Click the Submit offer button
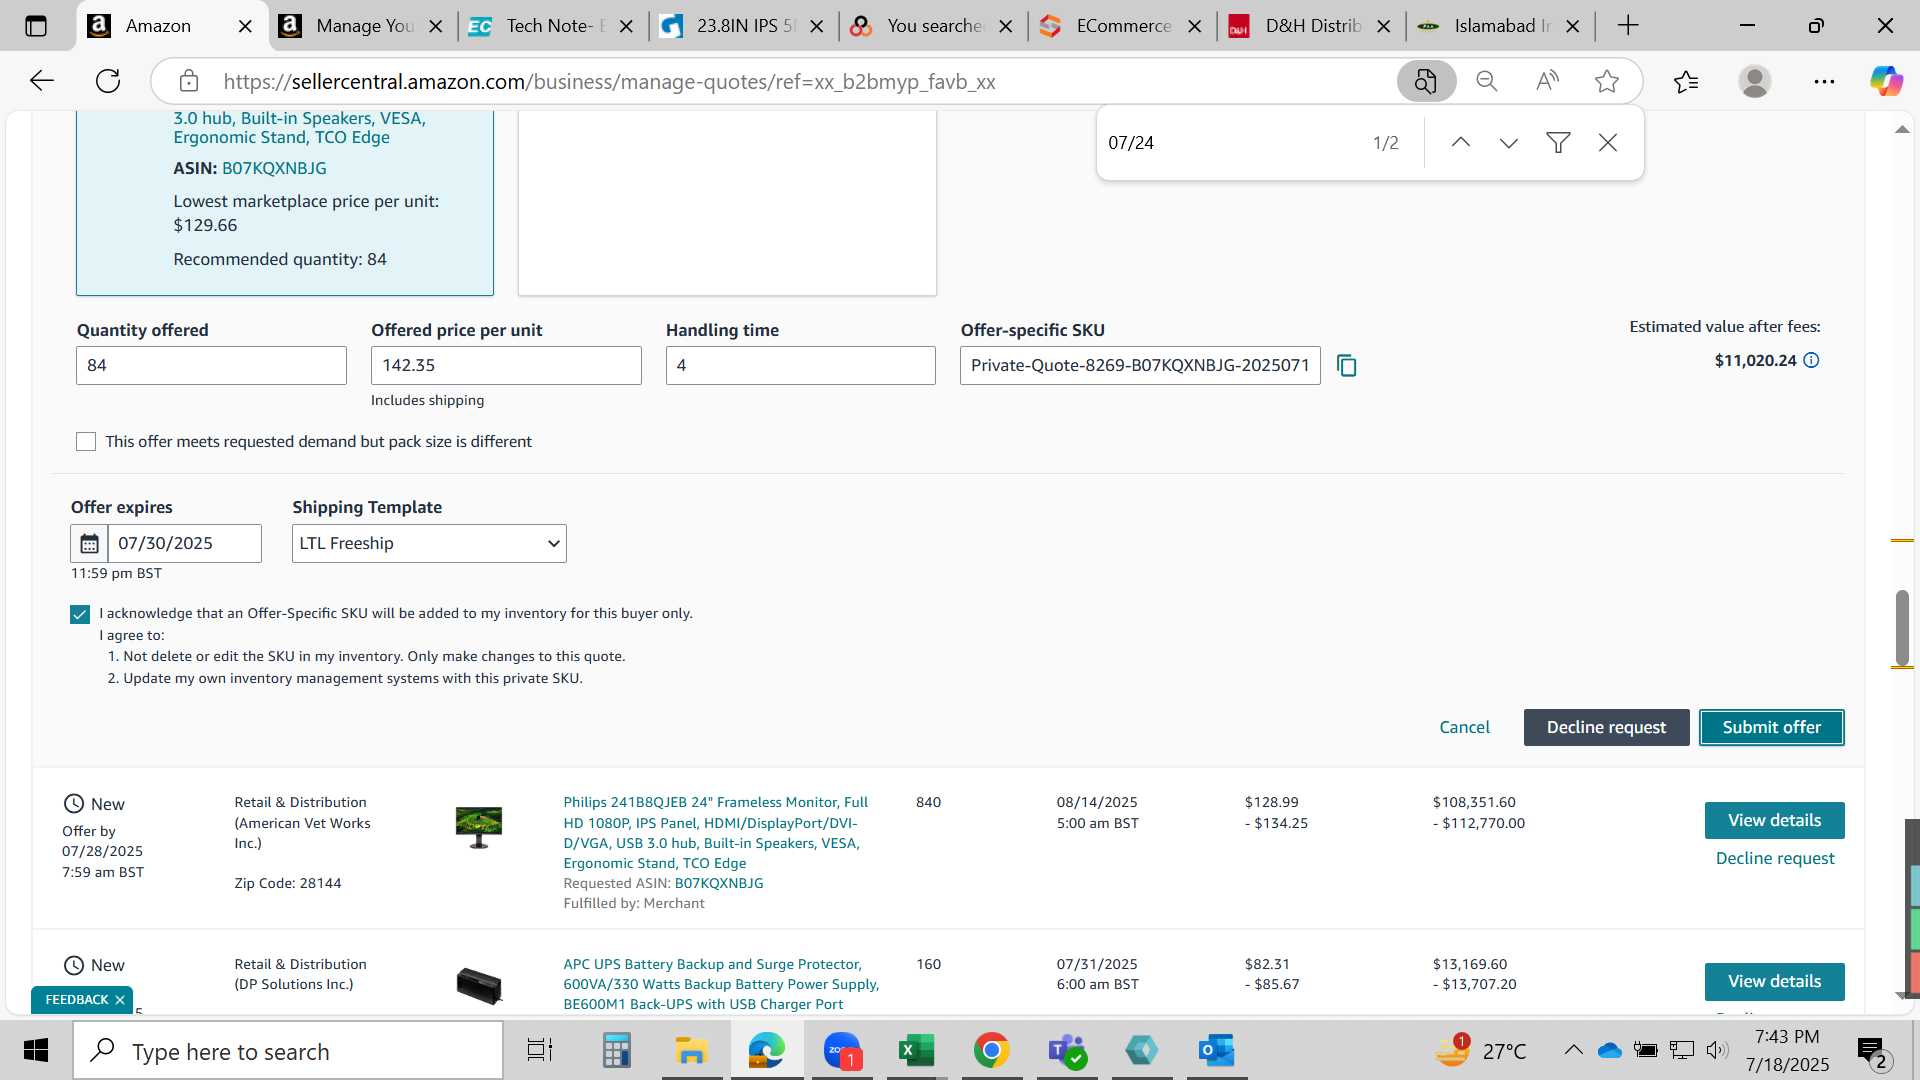This screenshot has height=1080, width=1920. pyautogui.click(x=1771, y=728)
